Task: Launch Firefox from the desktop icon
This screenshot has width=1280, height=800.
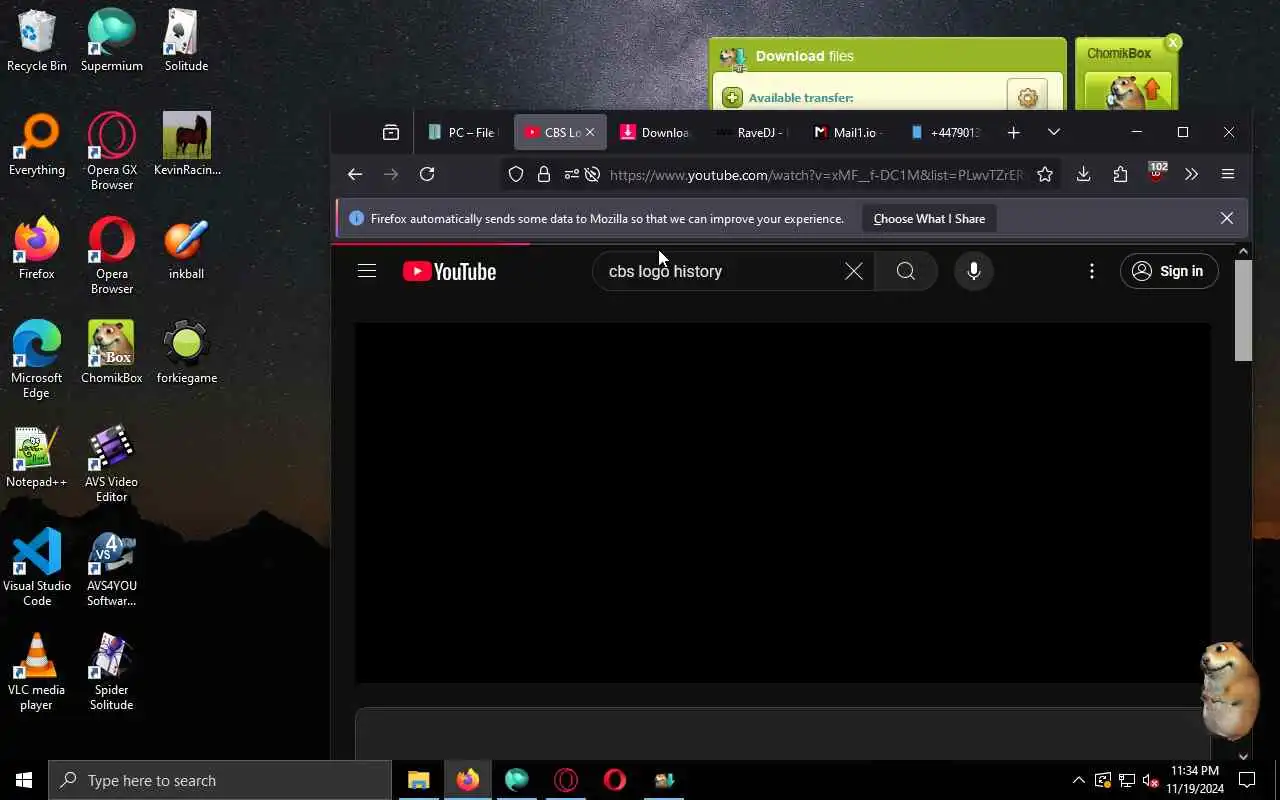Action: [37, 248]
